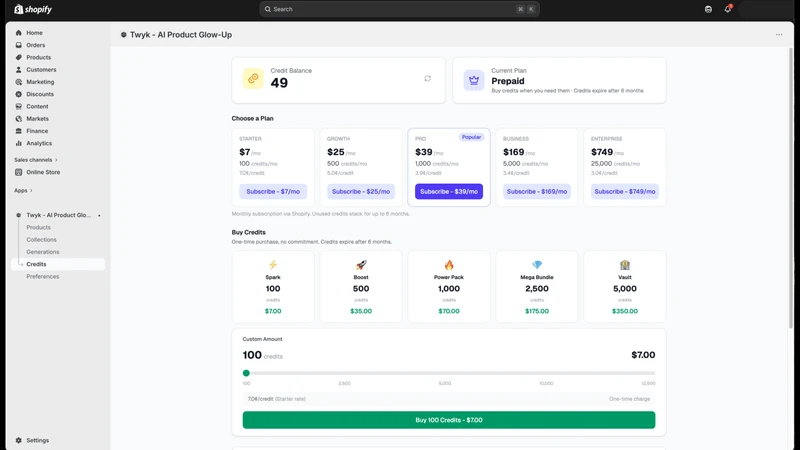
Task: Open the notifications bell
Action: (728, 9)
